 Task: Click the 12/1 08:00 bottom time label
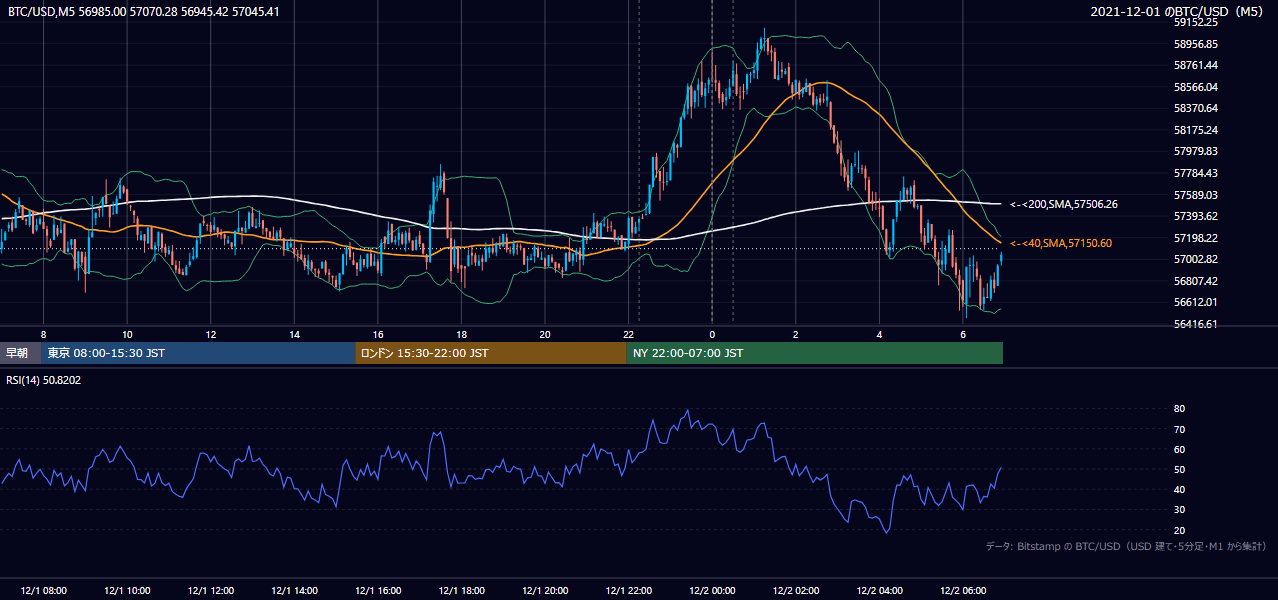43,591
